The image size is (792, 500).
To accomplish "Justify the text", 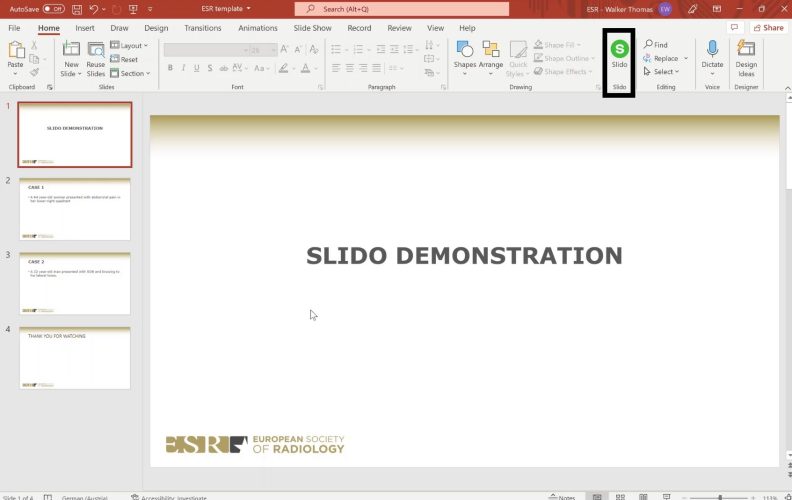I will pos(377,68).
